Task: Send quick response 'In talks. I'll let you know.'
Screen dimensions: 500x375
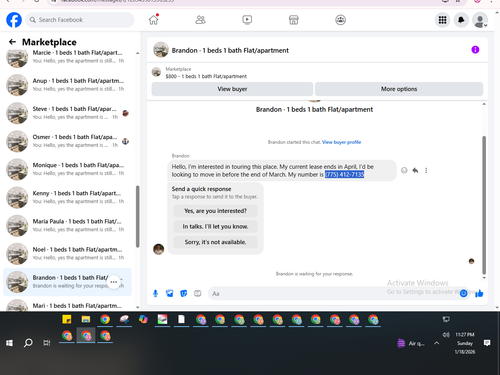Action: pos(215,226)
